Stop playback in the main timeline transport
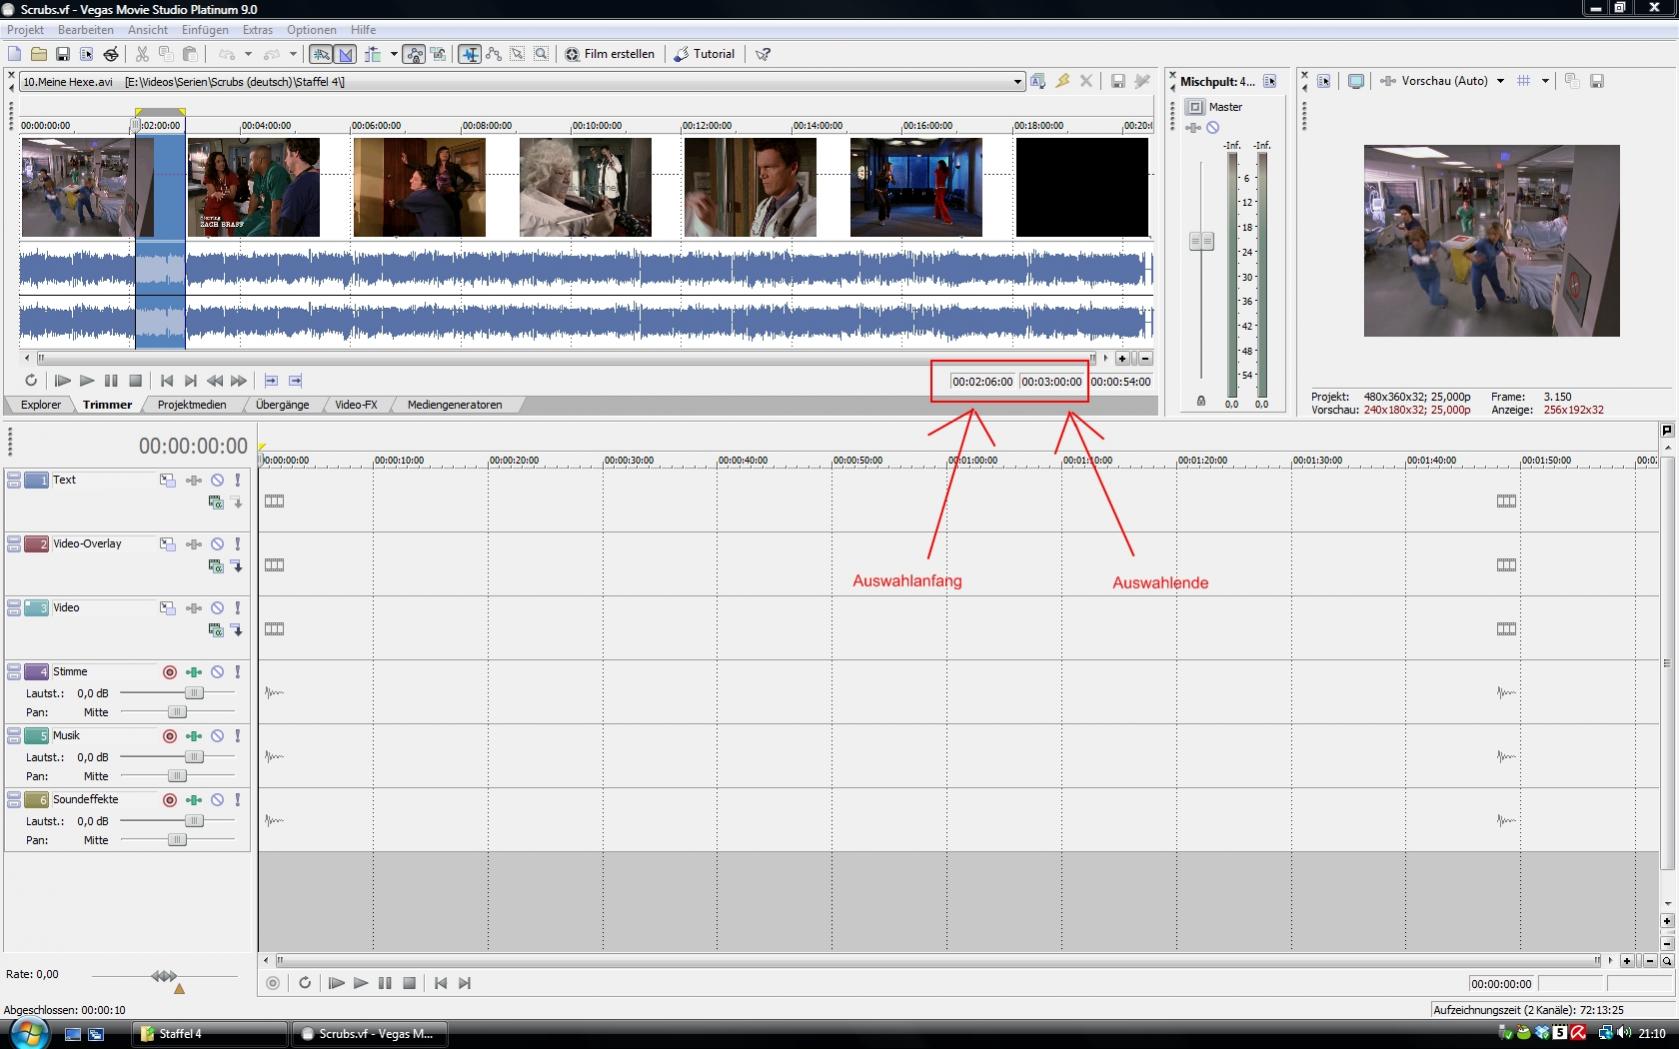The image size is (1679, 1049). (x=409, y=983)
